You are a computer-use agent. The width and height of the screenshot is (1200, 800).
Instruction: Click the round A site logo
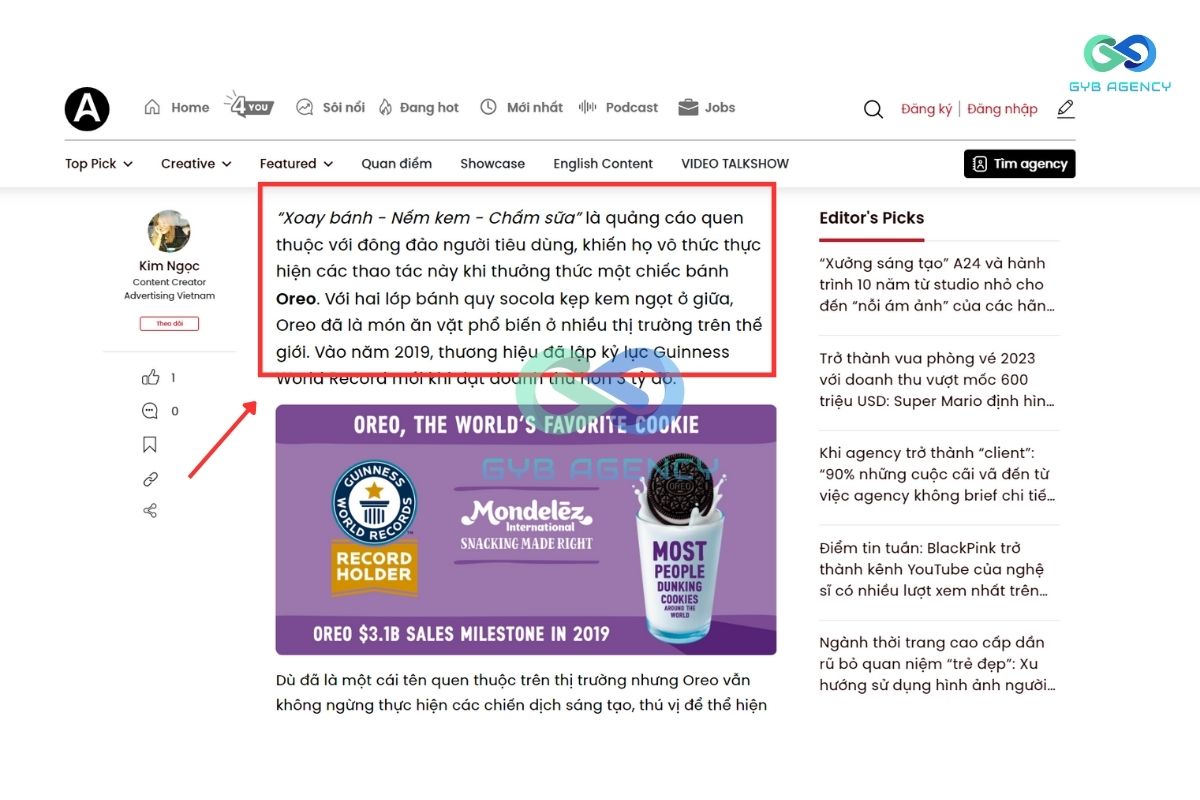[87, 108]
